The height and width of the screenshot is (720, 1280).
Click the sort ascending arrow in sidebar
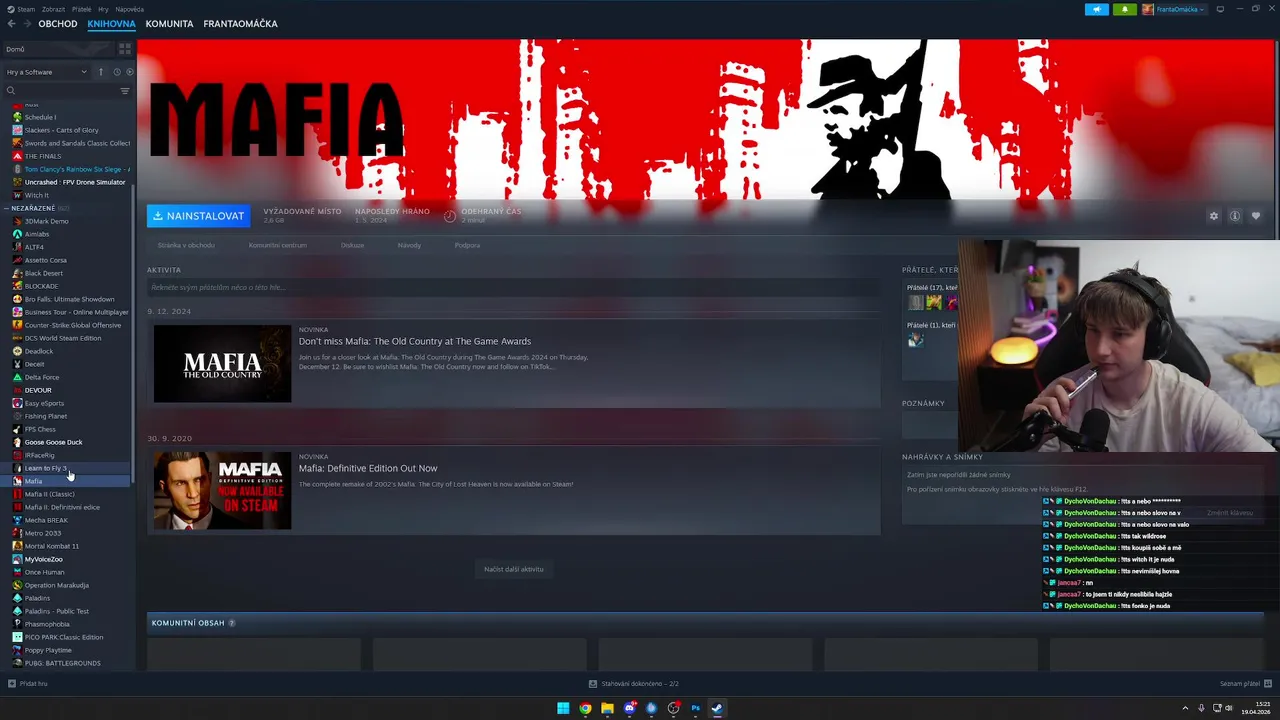click(100, 72)
